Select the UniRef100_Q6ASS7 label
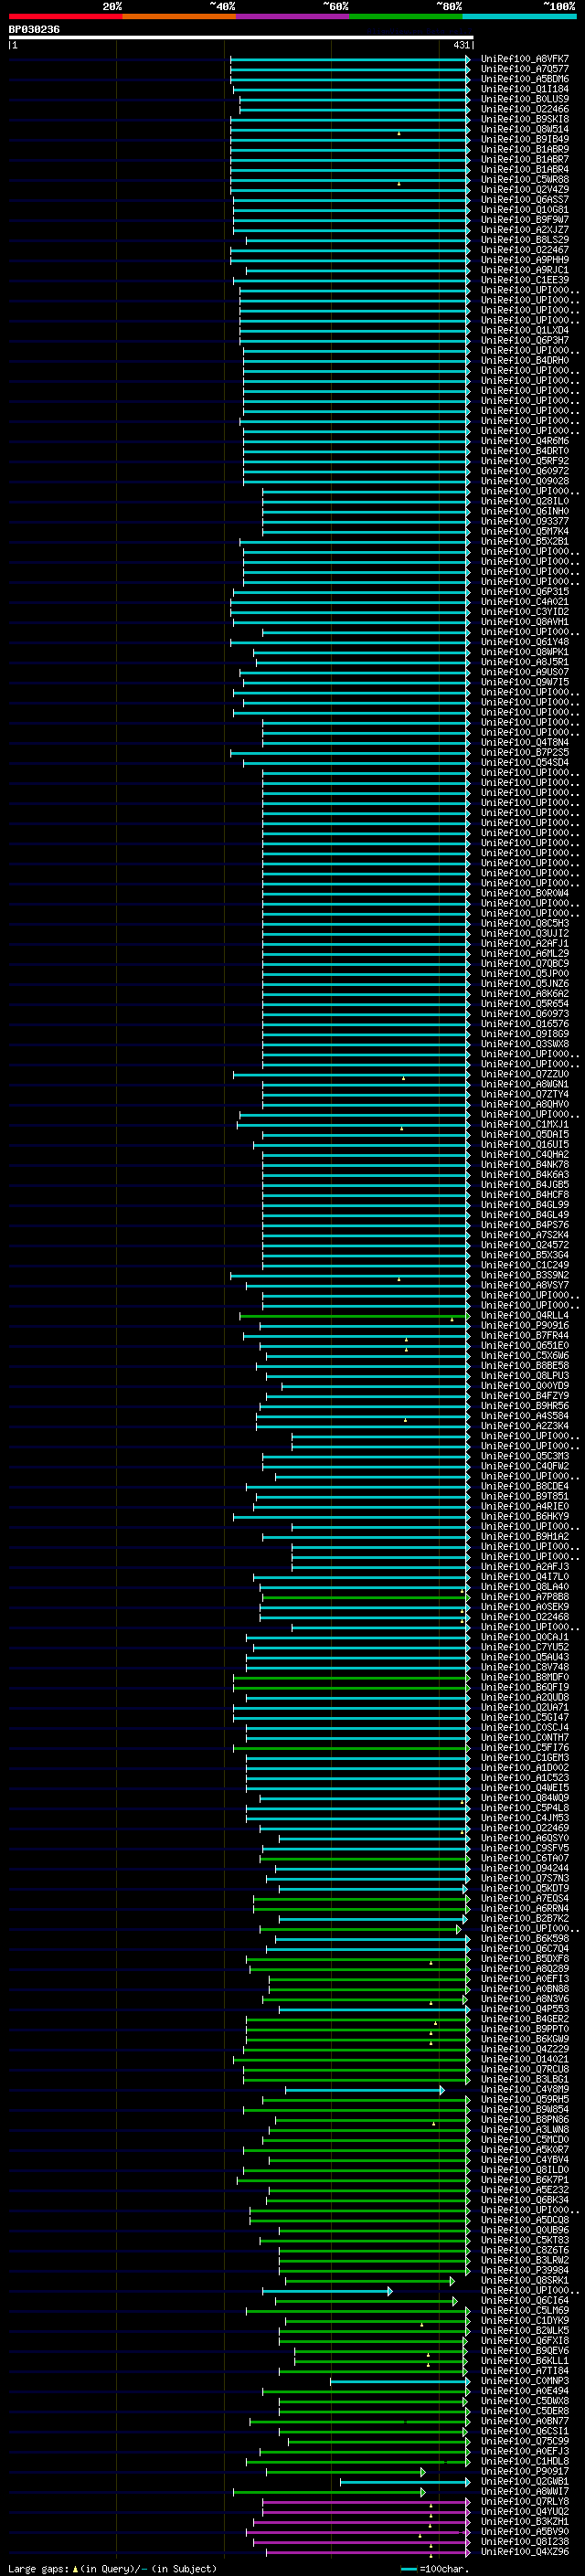585x2576 pixels. coord(525,199)
